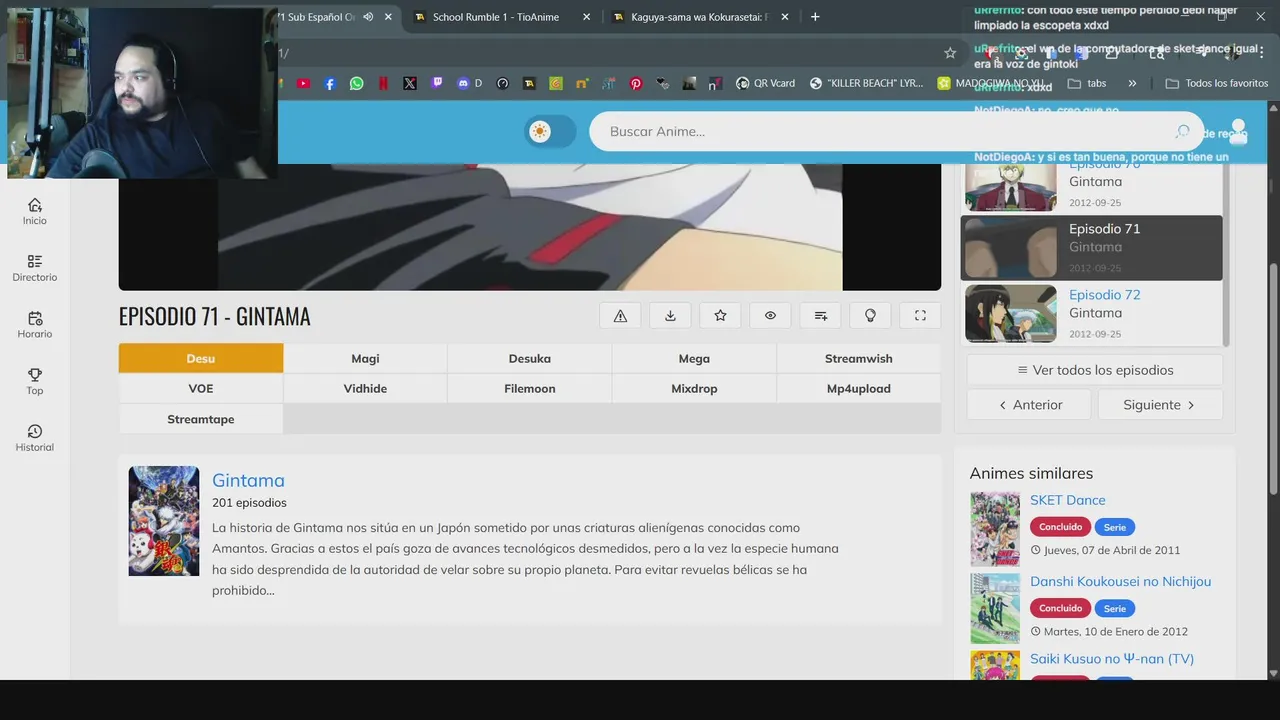Click the video player frame
Viewport: 1280px width, 720px height.
tap(530, 227)
